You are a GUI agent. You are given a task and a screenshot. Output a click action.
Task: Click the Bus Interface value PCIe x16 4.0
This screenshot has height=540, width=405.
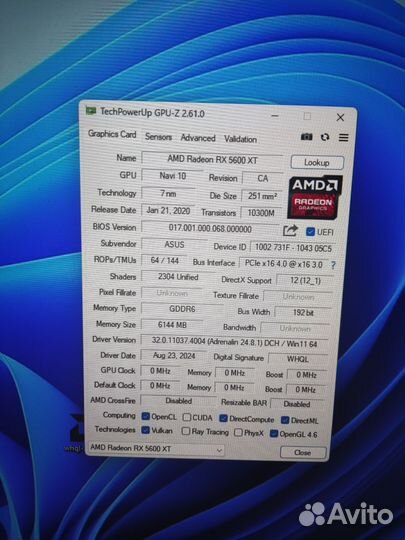click(283, 264)
